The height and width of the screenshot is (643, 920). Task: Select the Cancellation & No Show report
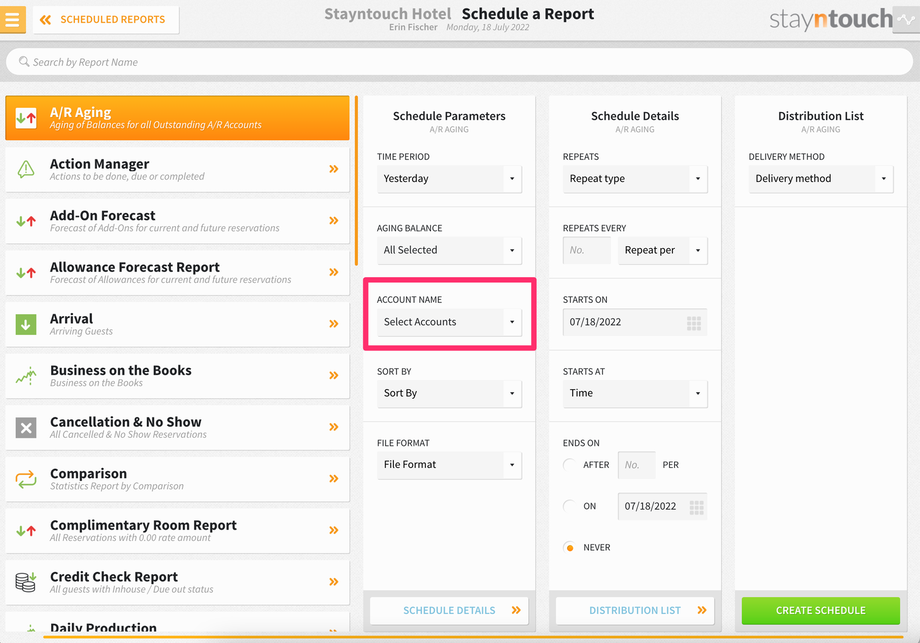(x=177, y=427)
